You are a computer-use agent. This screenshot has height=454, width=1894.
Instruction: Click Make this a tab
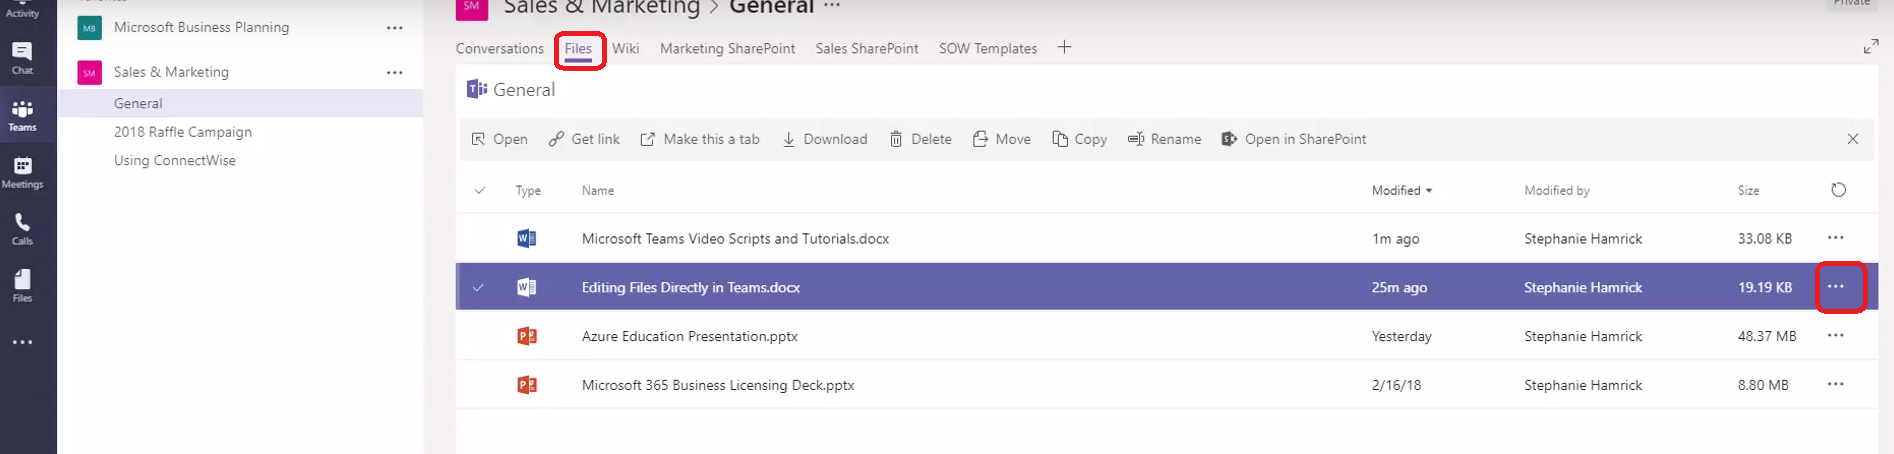[x=700, y=139]
